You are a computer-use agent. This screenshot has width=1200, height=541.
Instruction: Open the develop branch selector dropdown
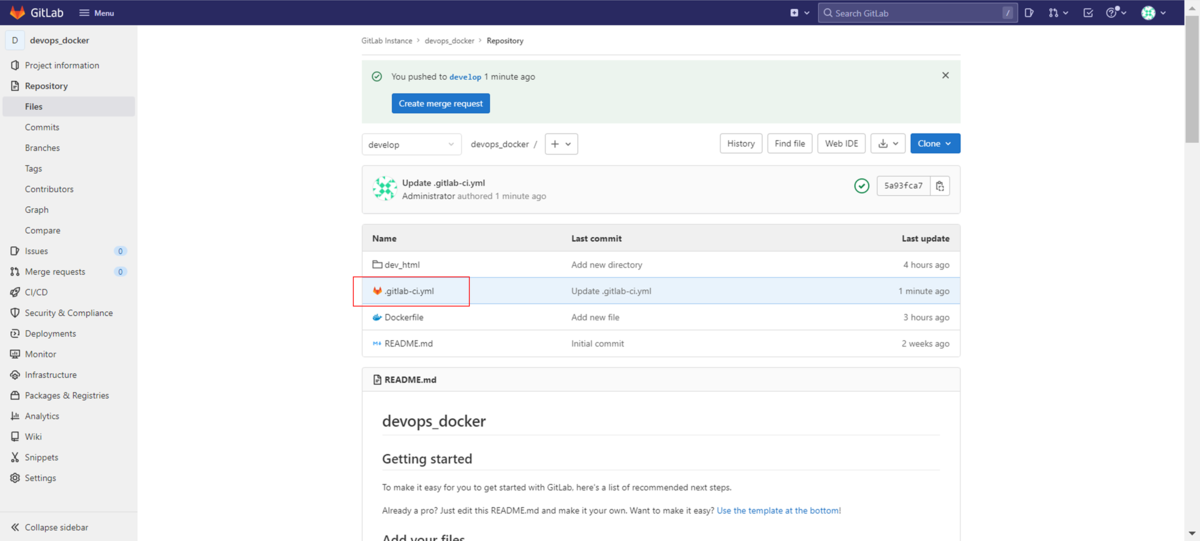pos(411,144)
